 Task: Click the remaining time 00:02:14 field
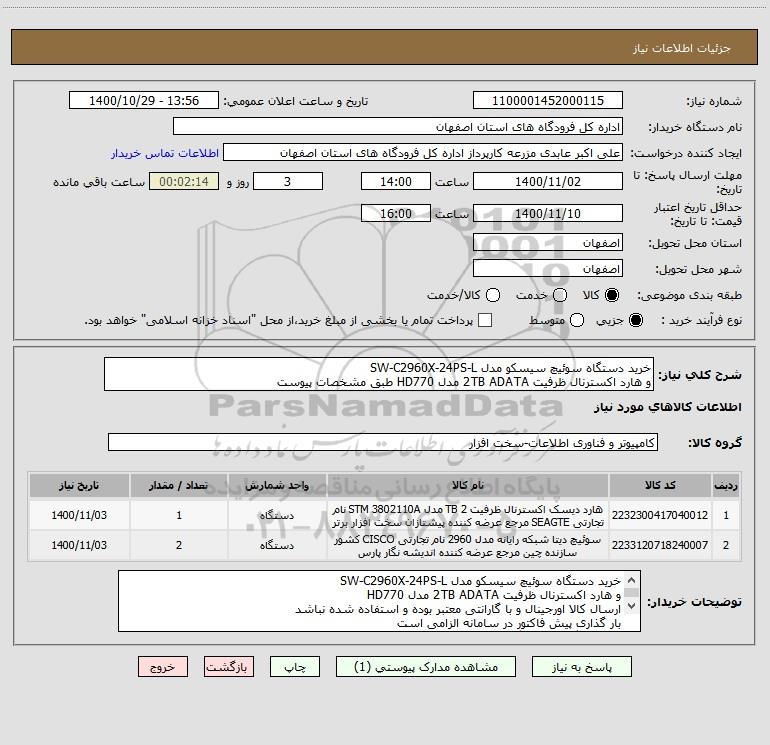(x=184, y=181)
